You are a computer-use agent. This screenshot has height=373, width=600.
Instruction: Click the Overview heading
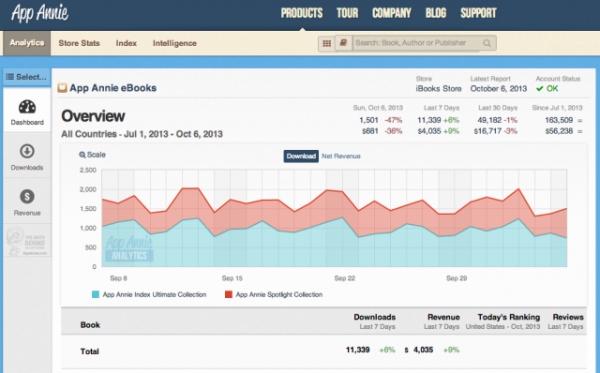(93, 116)
